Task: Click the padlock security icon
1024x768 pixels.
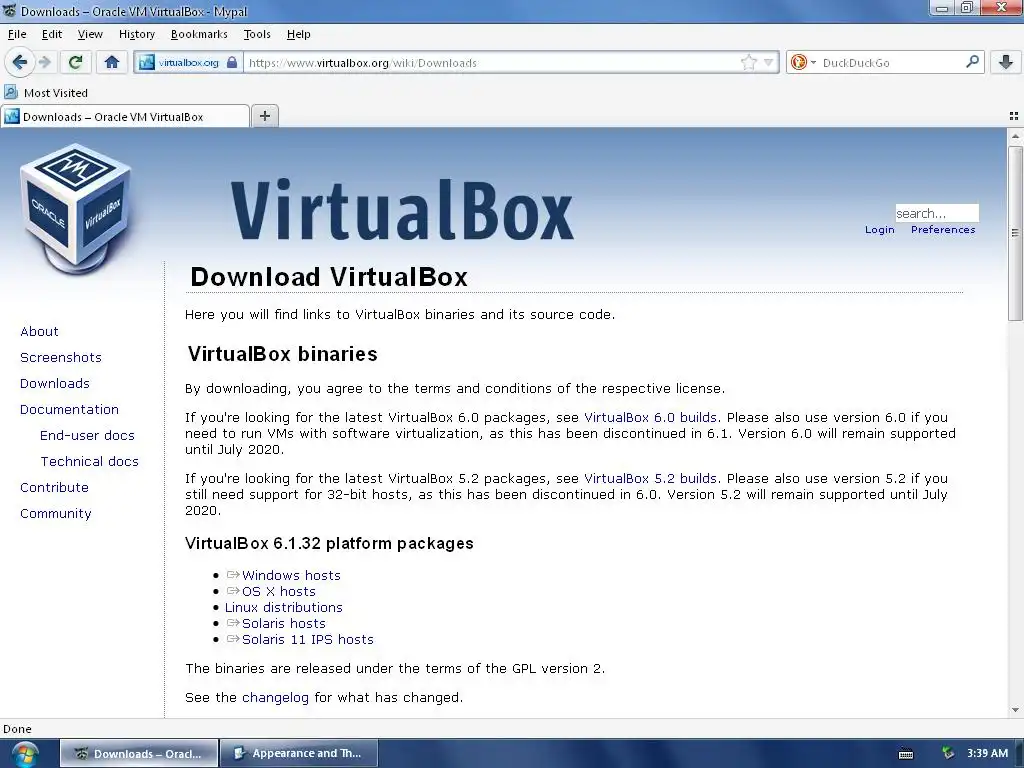Action: 232,63
